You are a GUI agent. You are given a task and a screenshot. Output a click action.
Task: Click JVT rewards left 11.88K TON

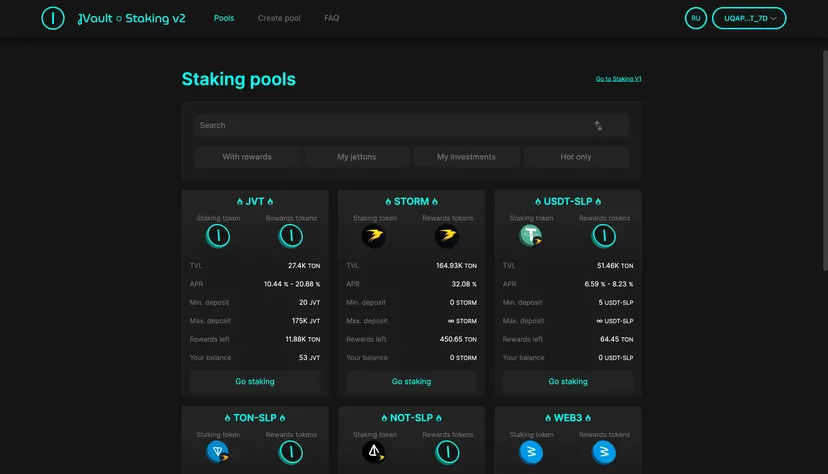(x=303, y=339)
